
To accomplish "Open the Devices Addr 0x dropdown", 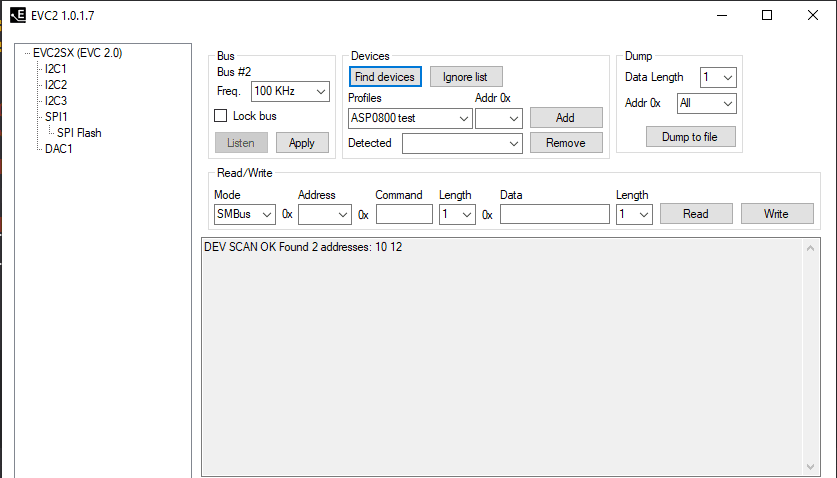I will 499,119.
